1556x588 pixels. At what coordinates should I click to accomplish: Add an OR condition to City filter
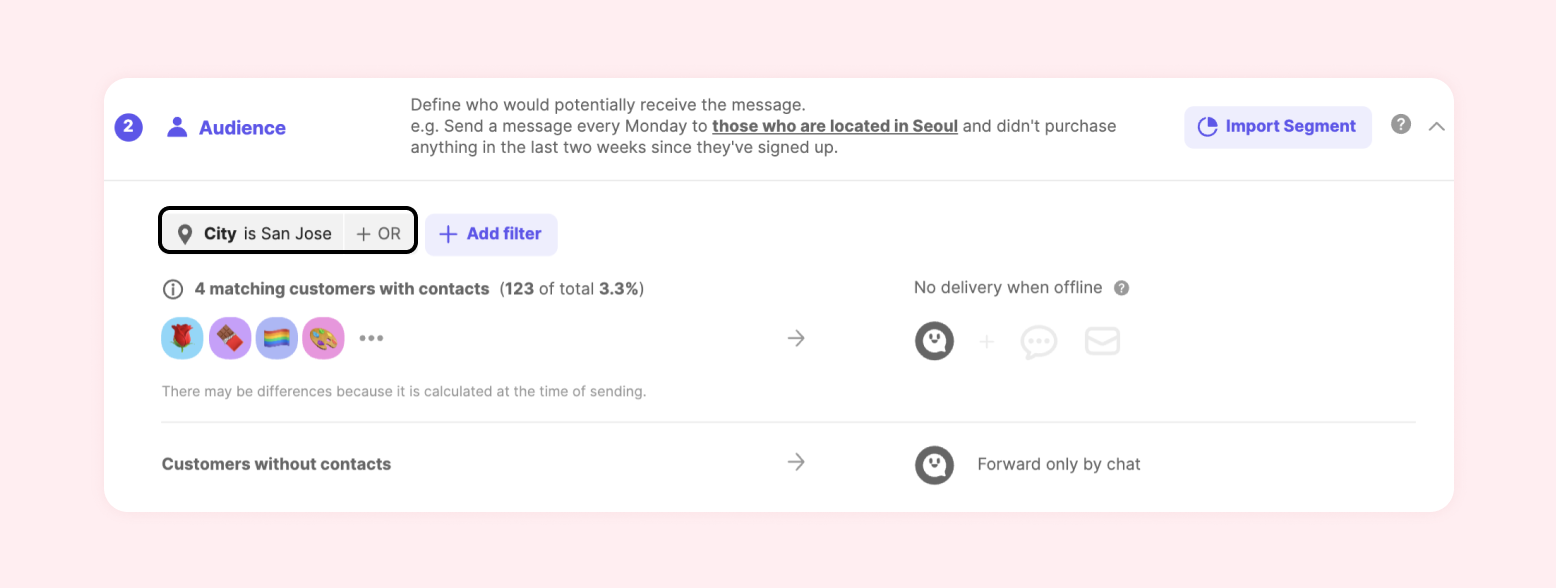pyautogui.click(x=379, y=234)
